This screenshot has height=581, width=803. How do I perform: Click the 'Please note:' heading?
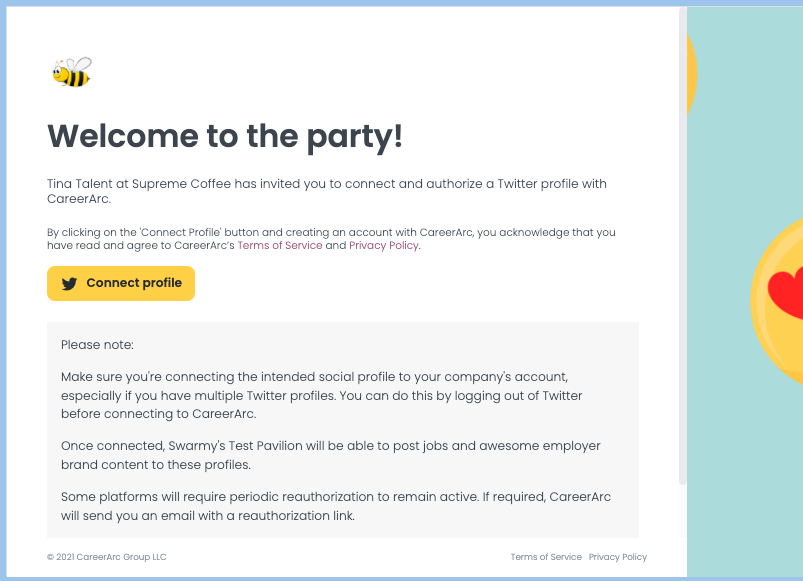pos(97,345)
